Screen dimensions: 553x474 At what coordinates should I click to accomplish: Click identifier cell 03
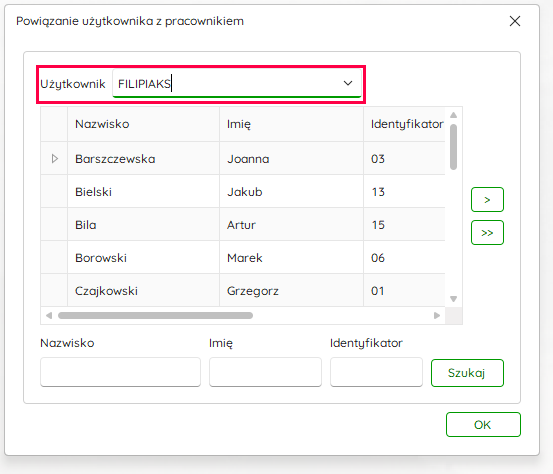(x=404, y=158)
